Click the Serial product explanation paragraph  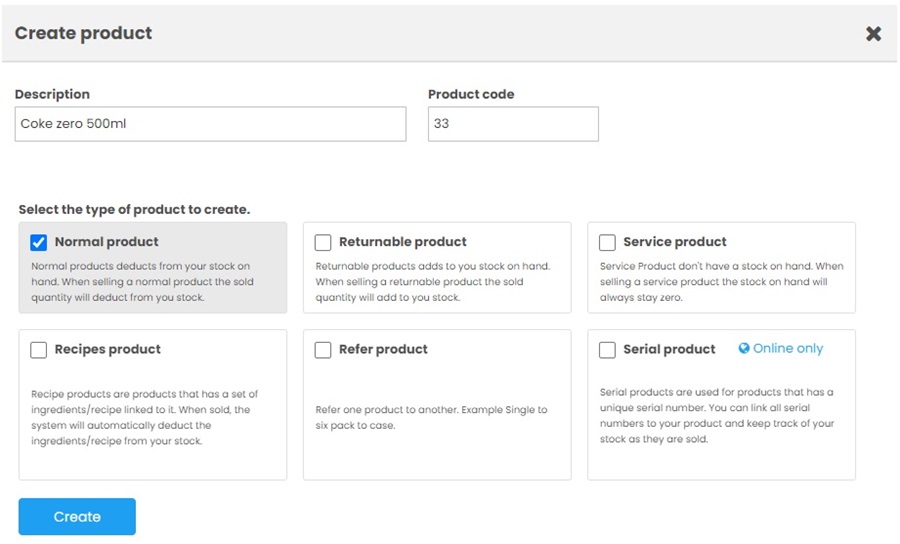[x=716, y=415]
